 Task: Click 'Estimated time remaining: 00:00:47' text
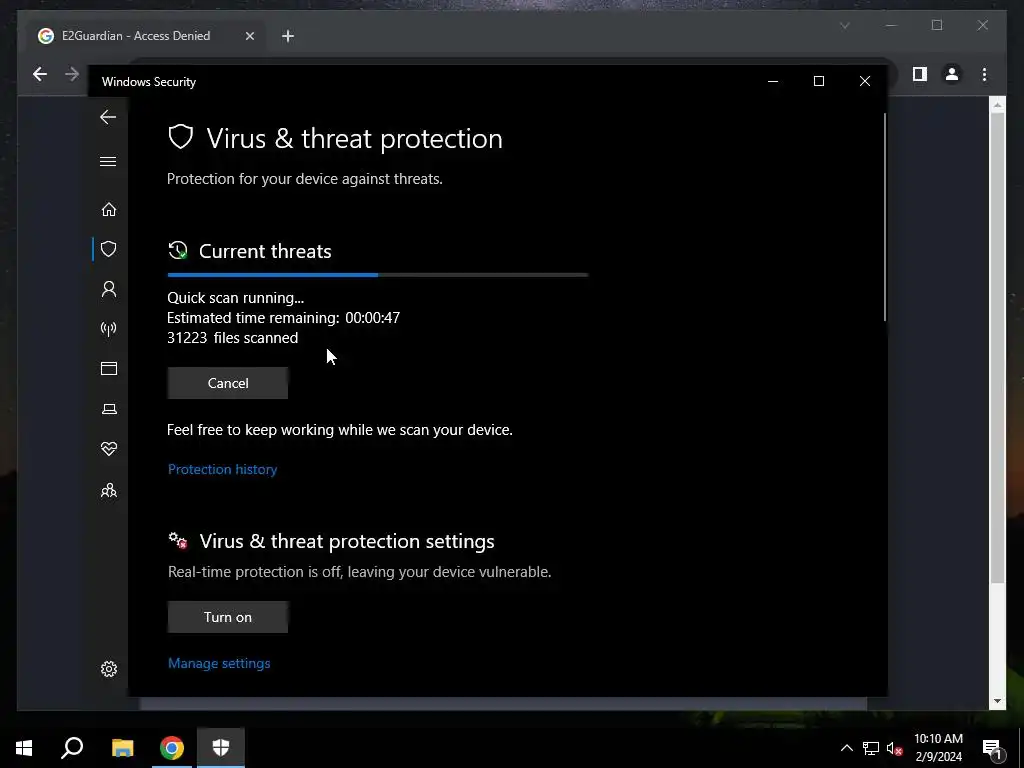pos(283,318)
